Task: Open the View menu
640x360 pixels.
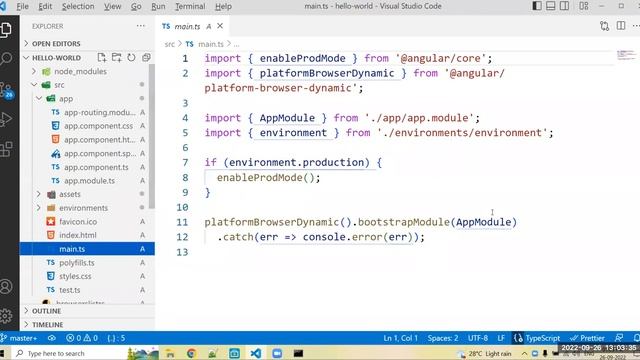Action: click(112, 6)
